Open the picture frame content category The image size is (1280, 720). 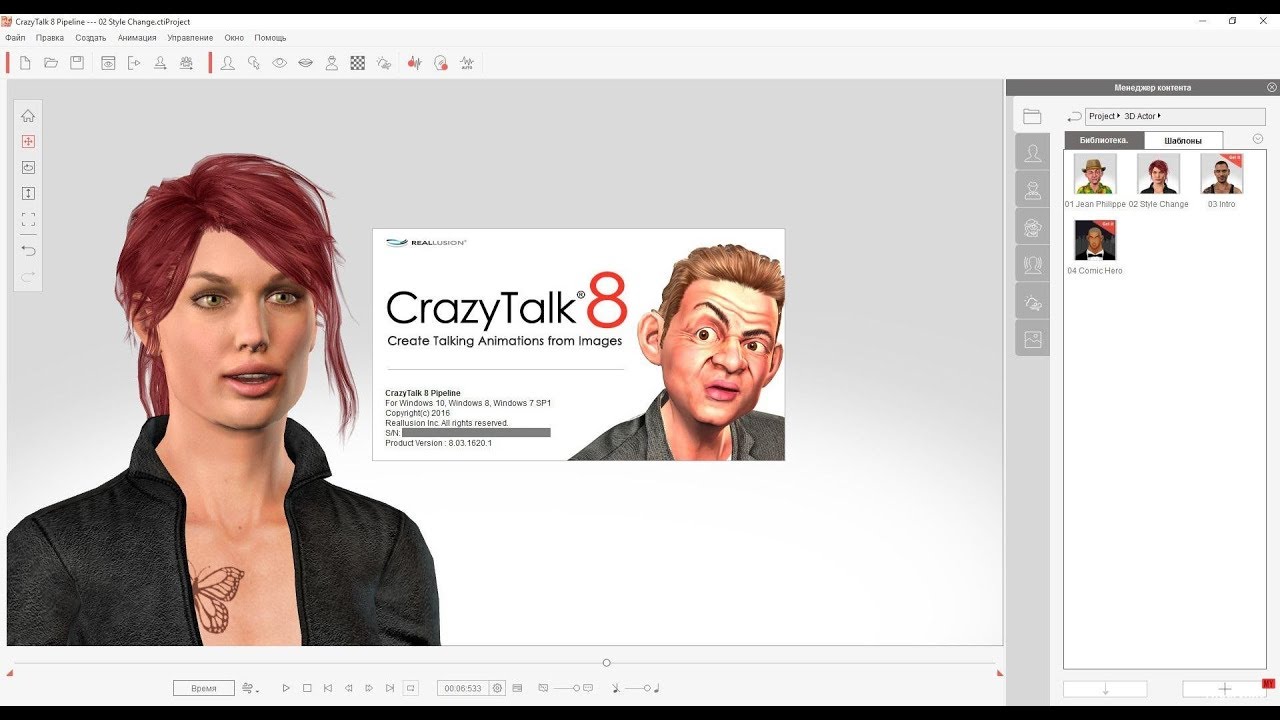click(1032, 339)
